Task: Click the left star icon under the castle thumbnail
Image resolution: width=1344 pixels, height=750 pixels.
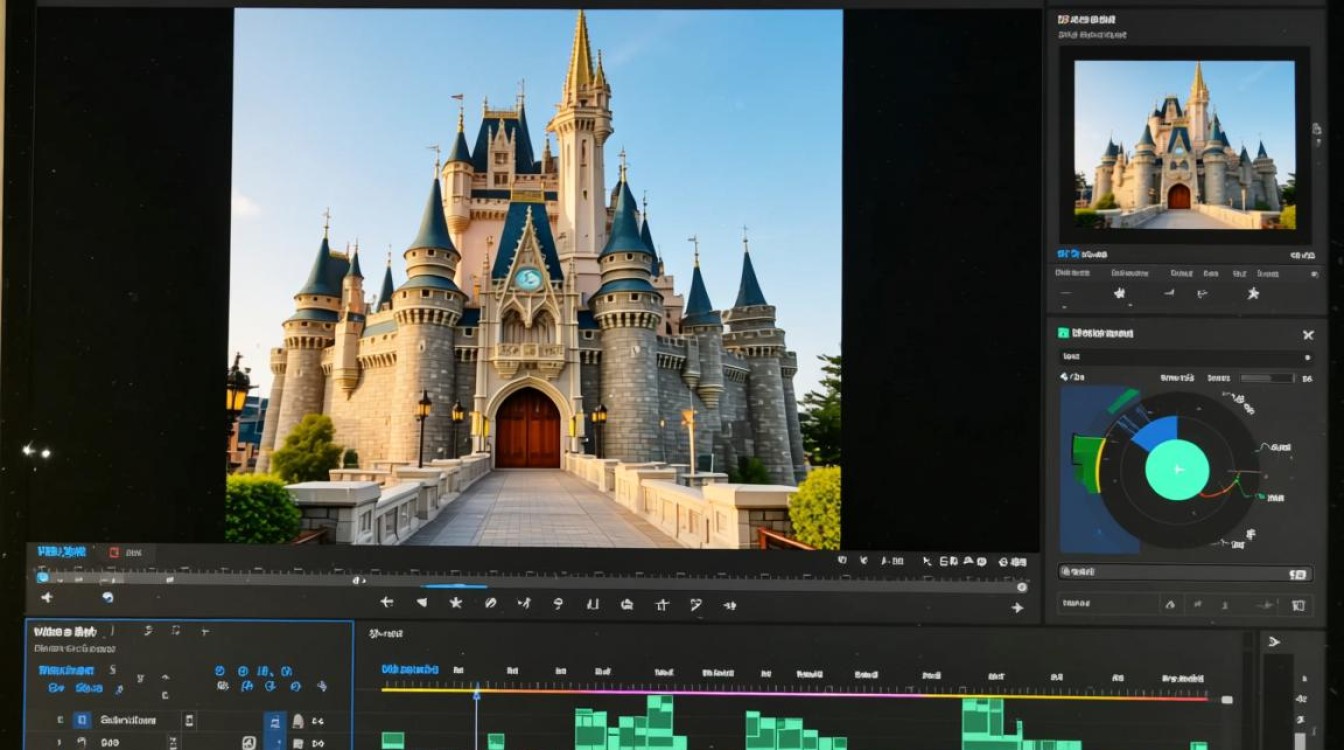Action: coord(1120,294)
